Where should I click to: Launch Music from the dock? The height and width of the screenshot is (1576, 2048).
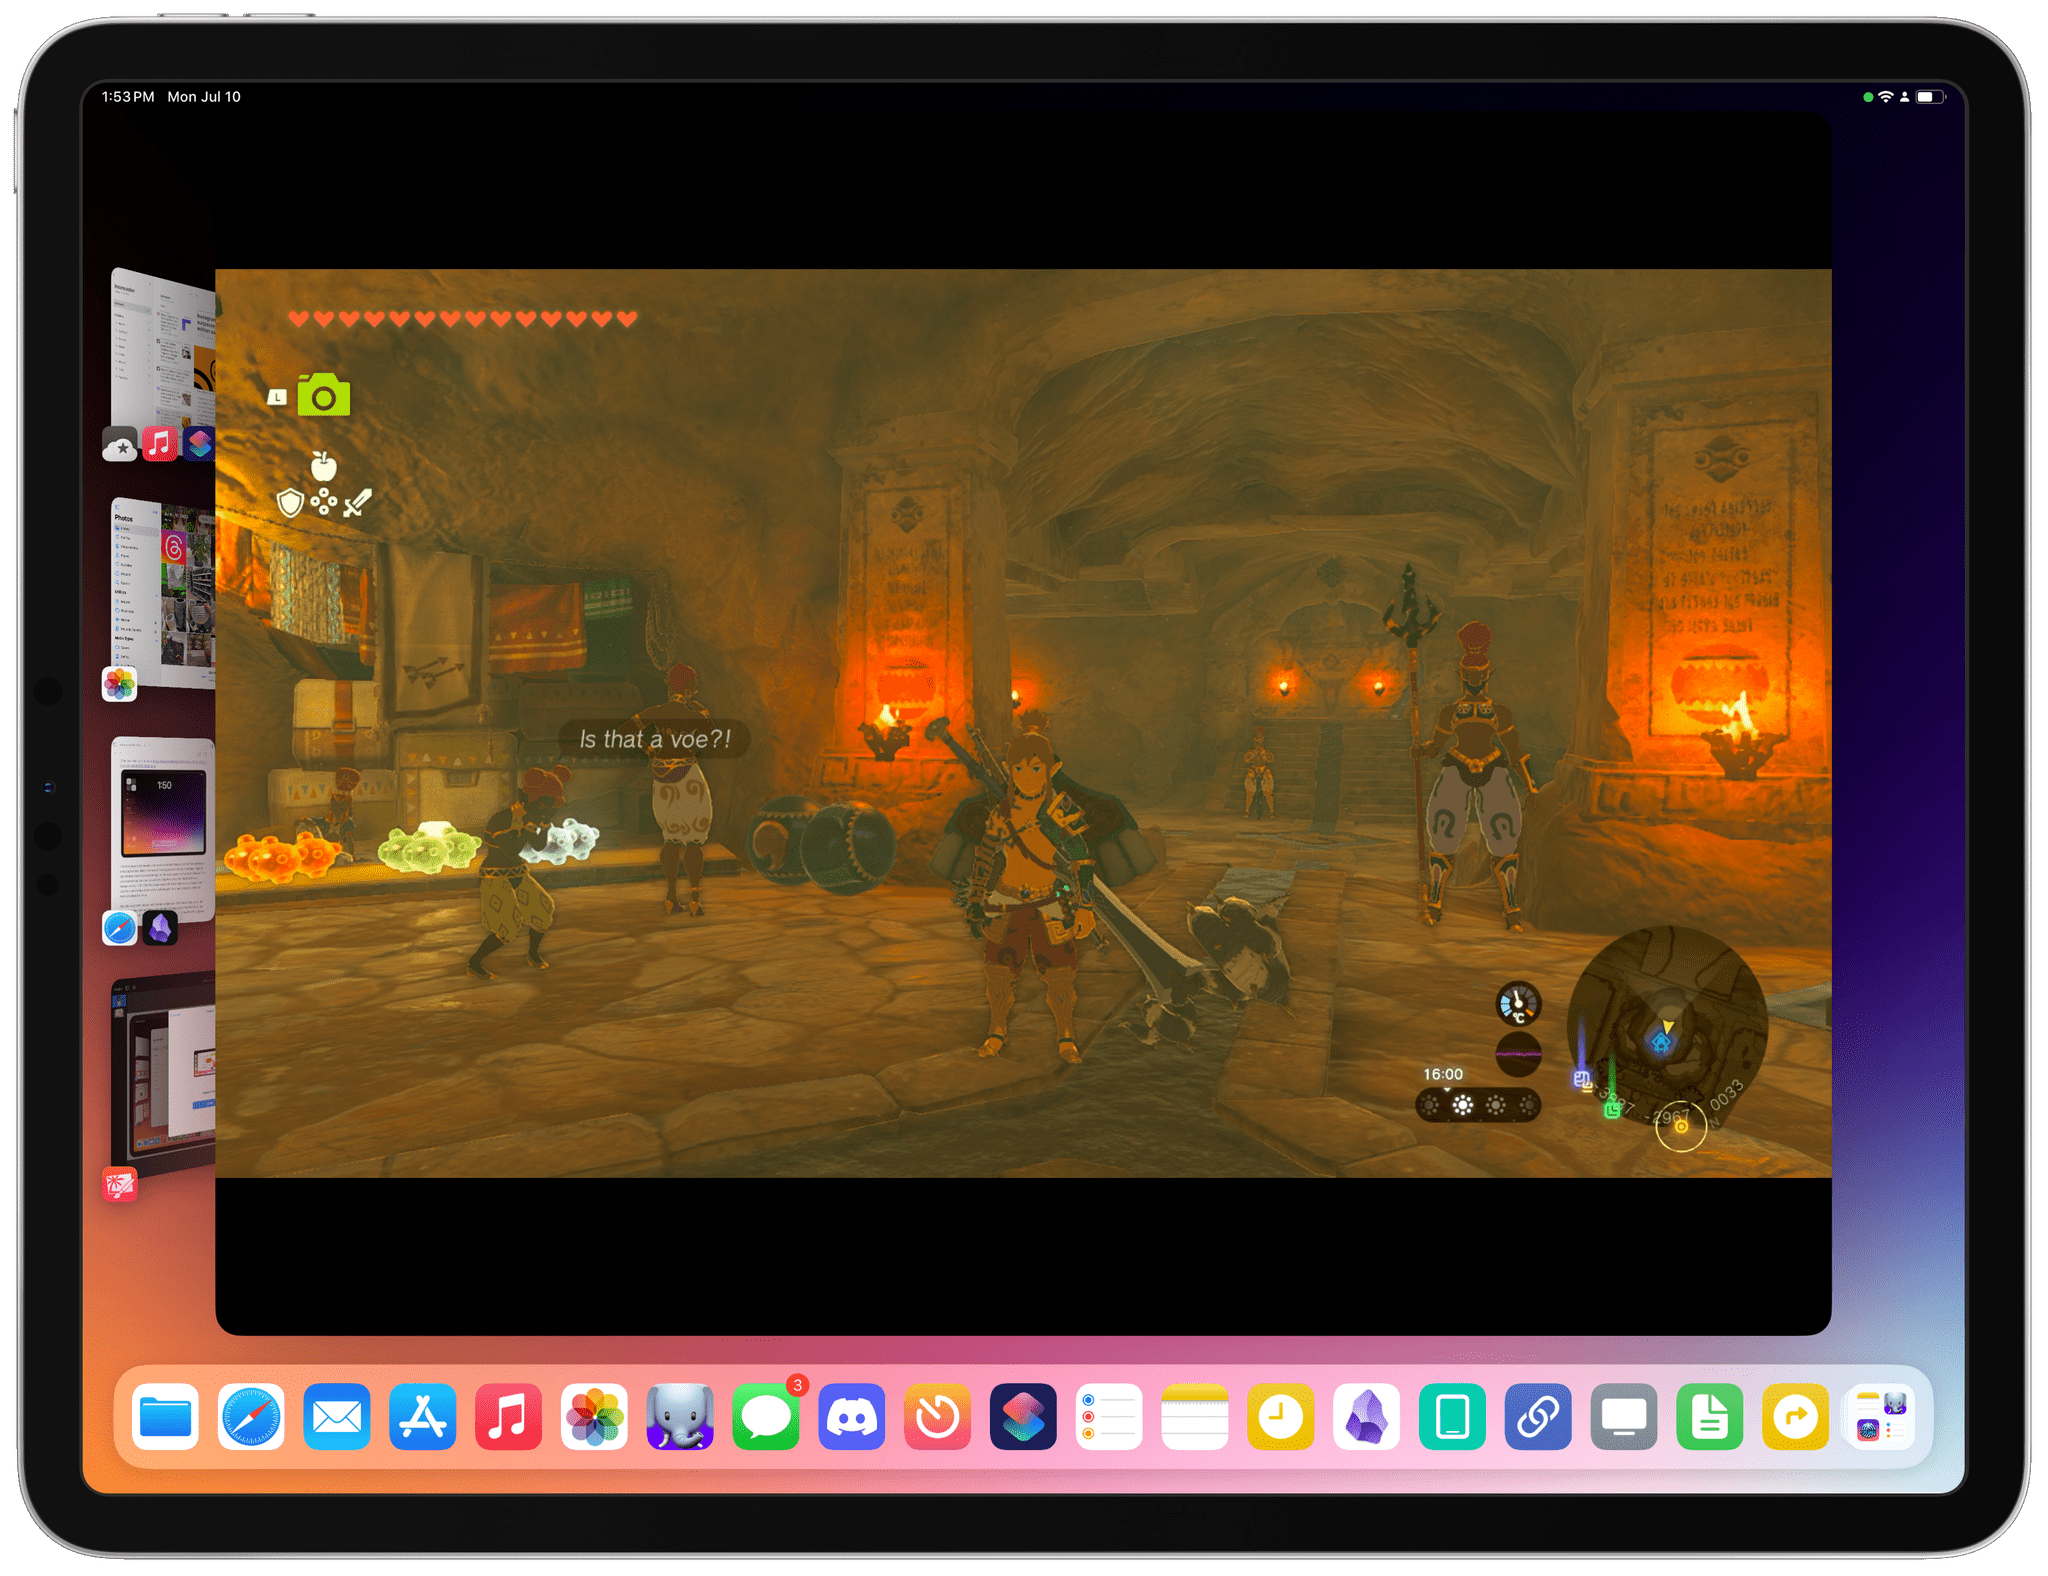[x=508, y=1417]
